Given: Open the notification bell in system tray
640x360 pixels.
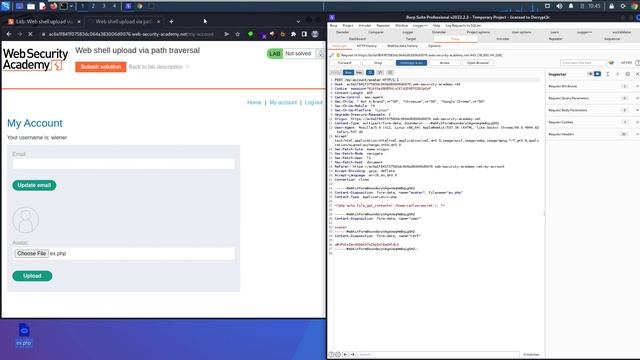Looking at the screenshot, I should [571, 6].
